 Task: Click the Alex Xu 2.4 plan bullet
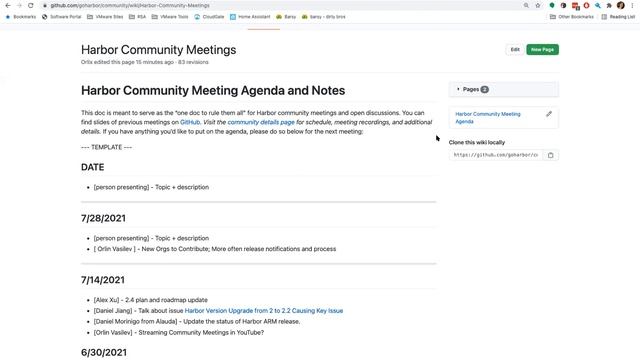[151, 300]
